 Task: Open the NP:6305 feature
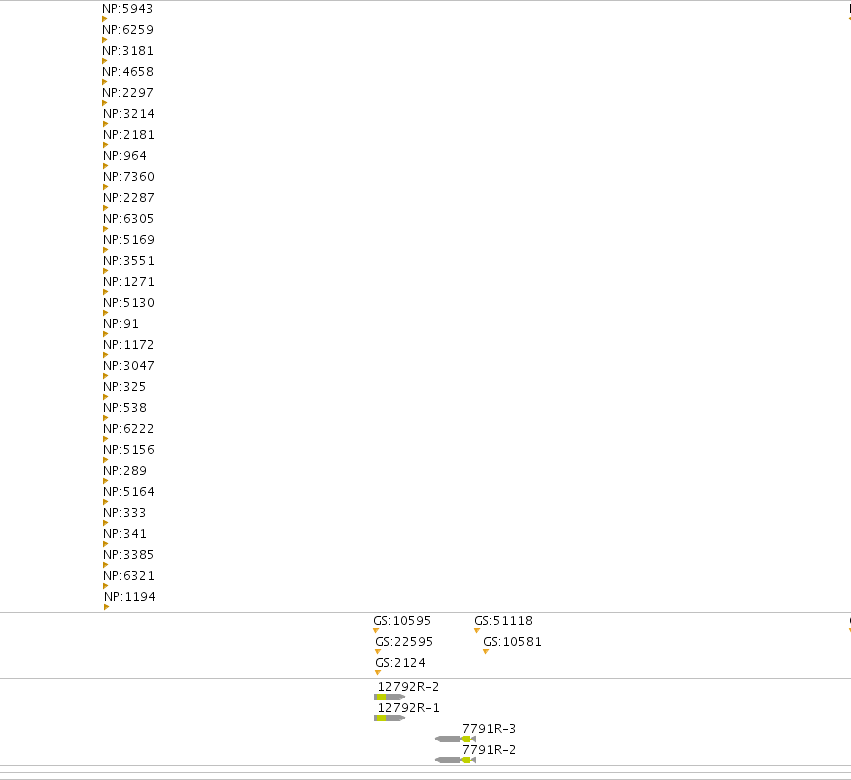click(x=129, y=219)
